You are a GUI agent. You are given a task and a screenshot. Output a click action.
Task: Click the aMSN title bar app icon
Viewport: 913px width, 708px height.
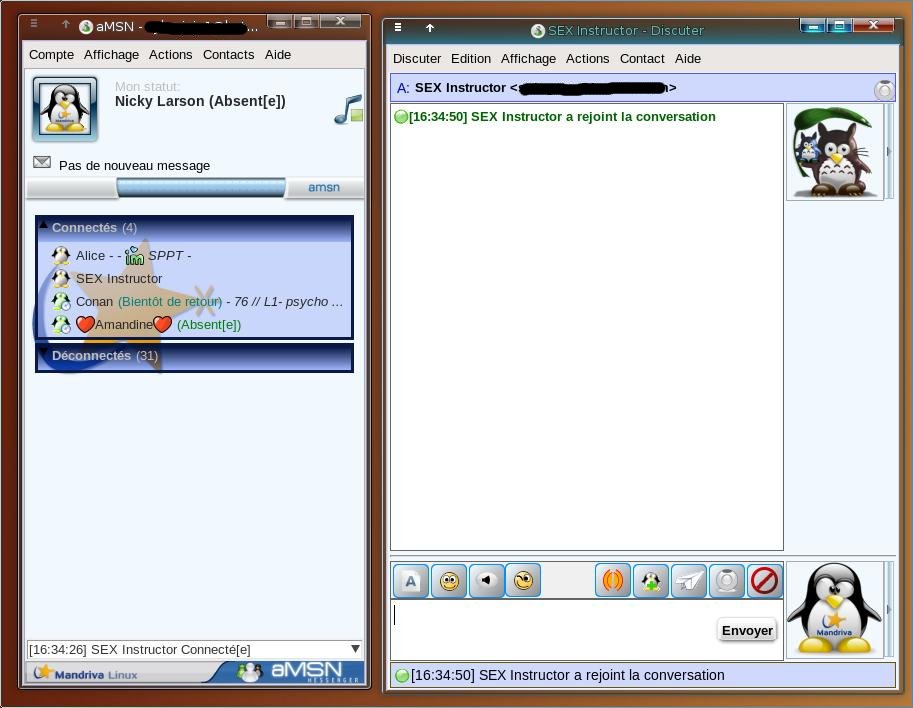(86, 27)
